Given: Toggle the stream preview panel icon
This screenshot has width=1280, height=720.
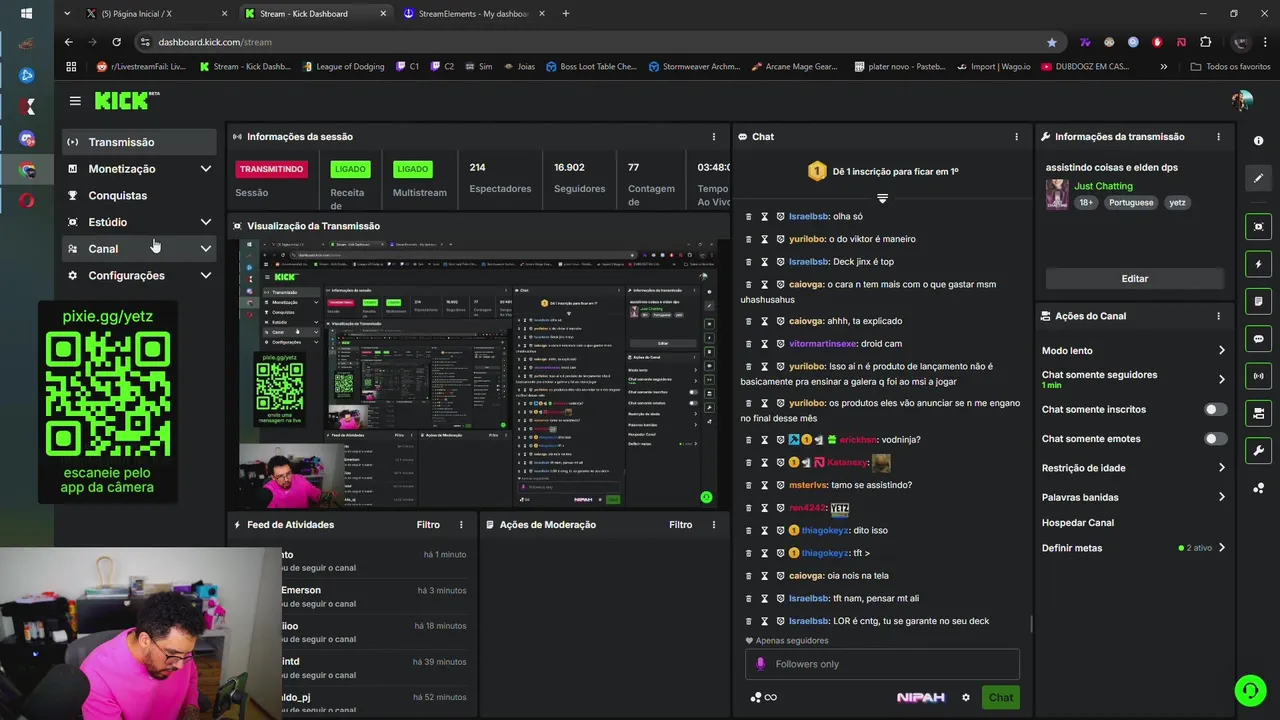Looking at the screenshot, I should tap(1259, 227).
